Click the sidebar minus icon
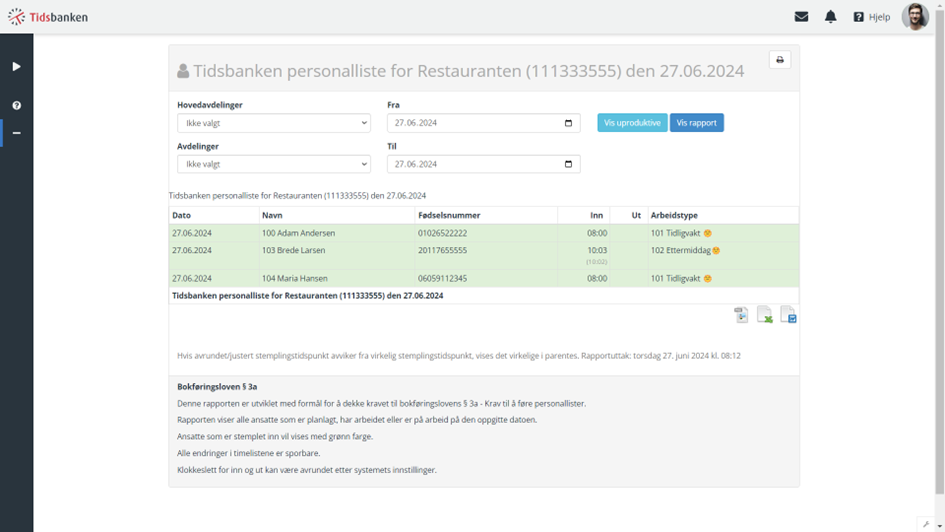The height and width of the screenshot is (532, 945). pyautogui.click(x=16, y=133)
